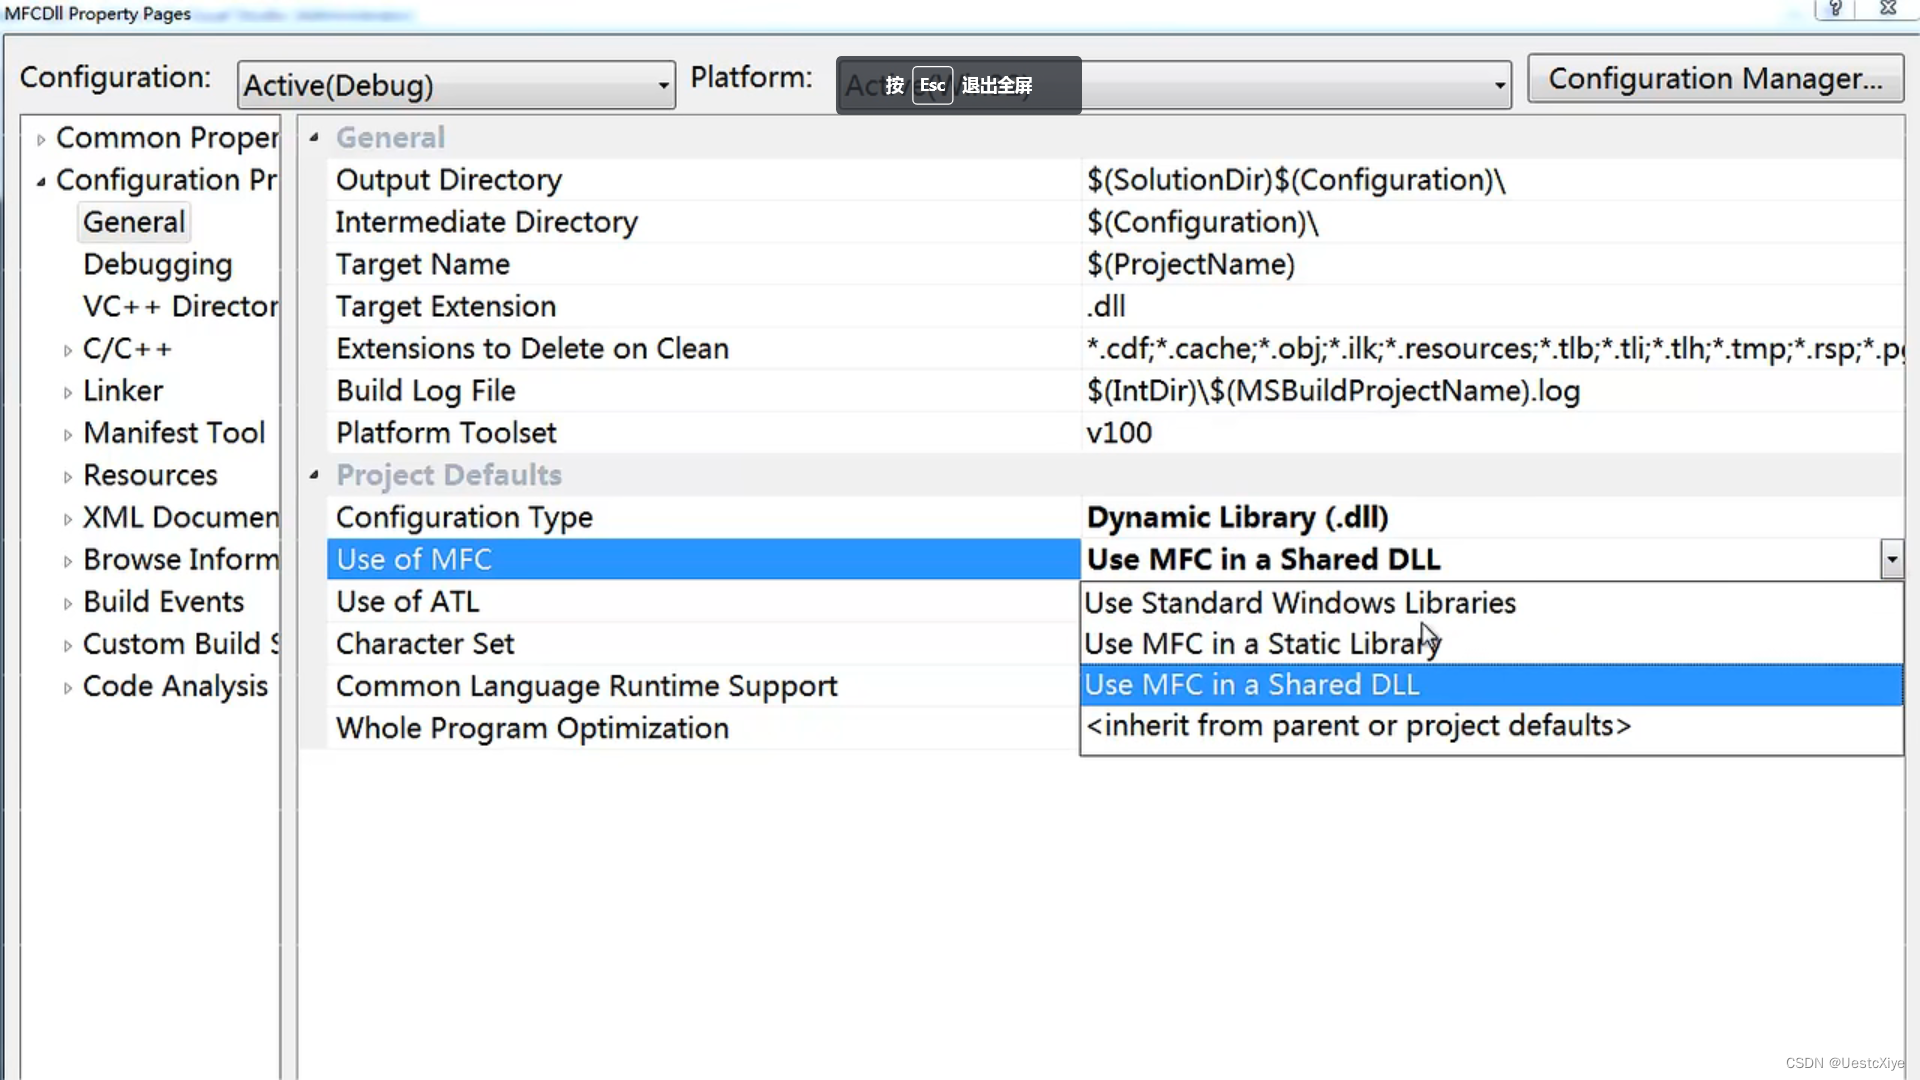Select the Debugging tree item

pyautogui.click(x=157, y=264)
